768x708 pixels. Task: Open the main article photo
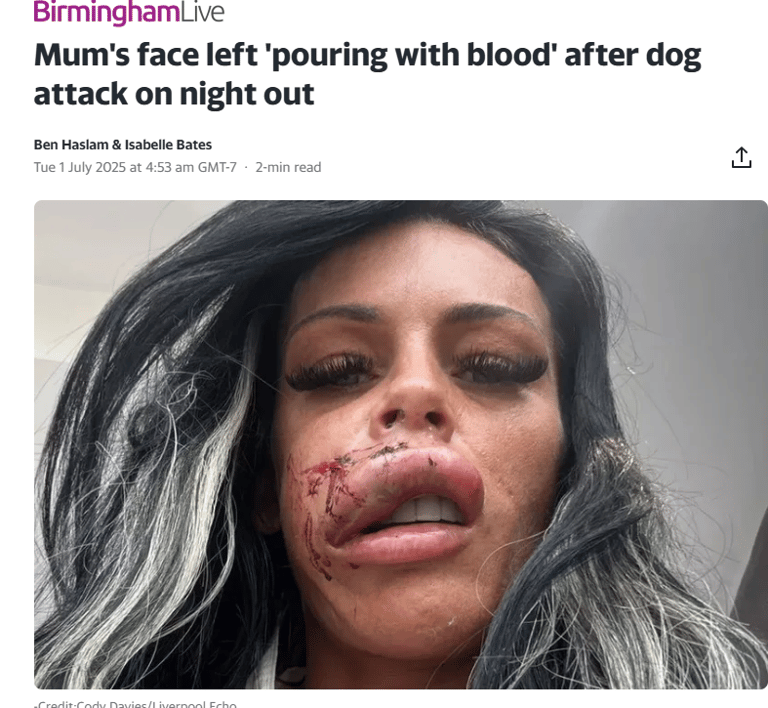coord(400,444)
